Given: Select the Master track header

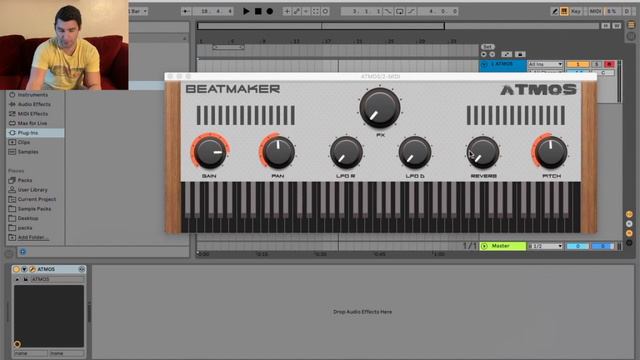Looking at the screenshot, I should click(x=503, y=246).
